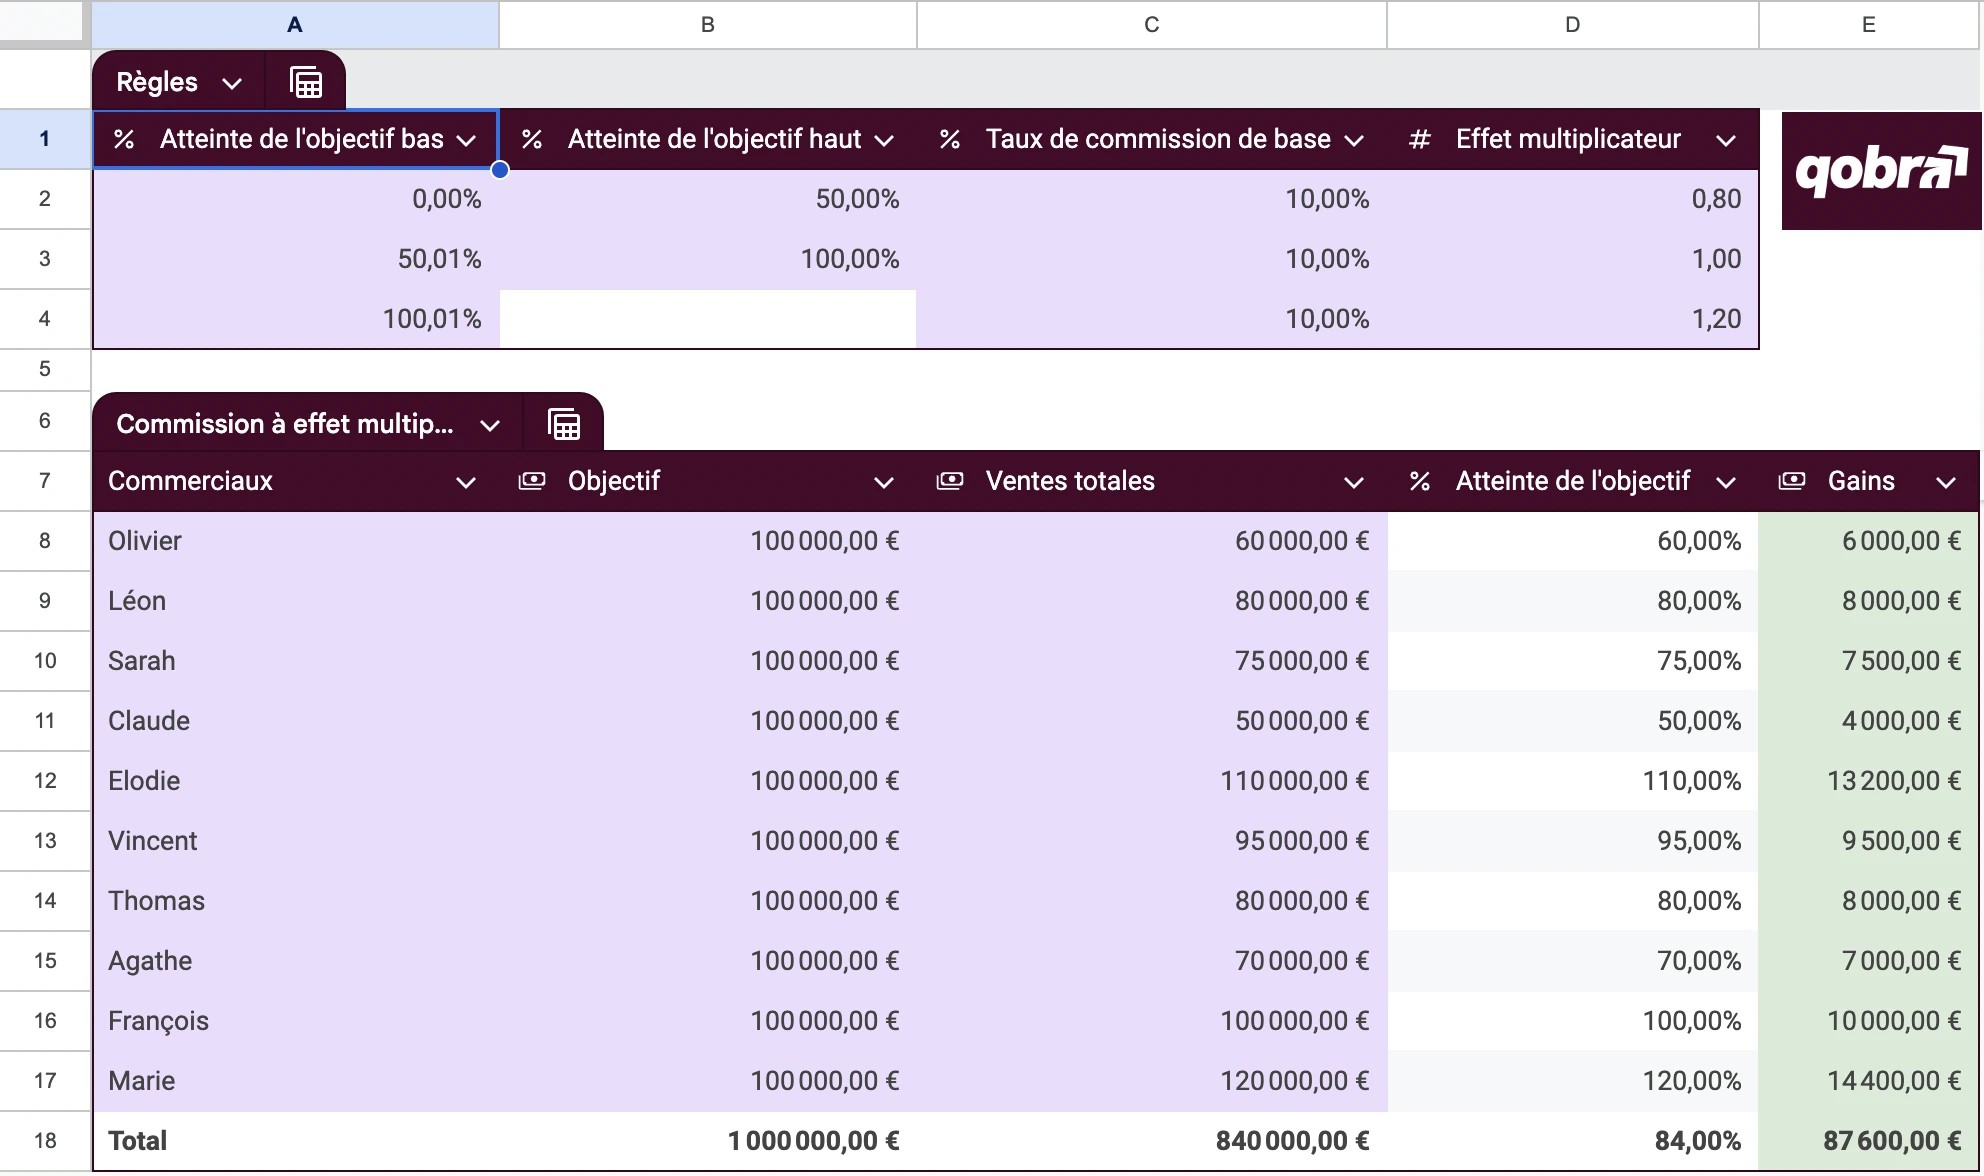The height and width of the screenshot is (1176, 1984).
Task: Click cell with value 50,01%
Action: coord(296,259)
